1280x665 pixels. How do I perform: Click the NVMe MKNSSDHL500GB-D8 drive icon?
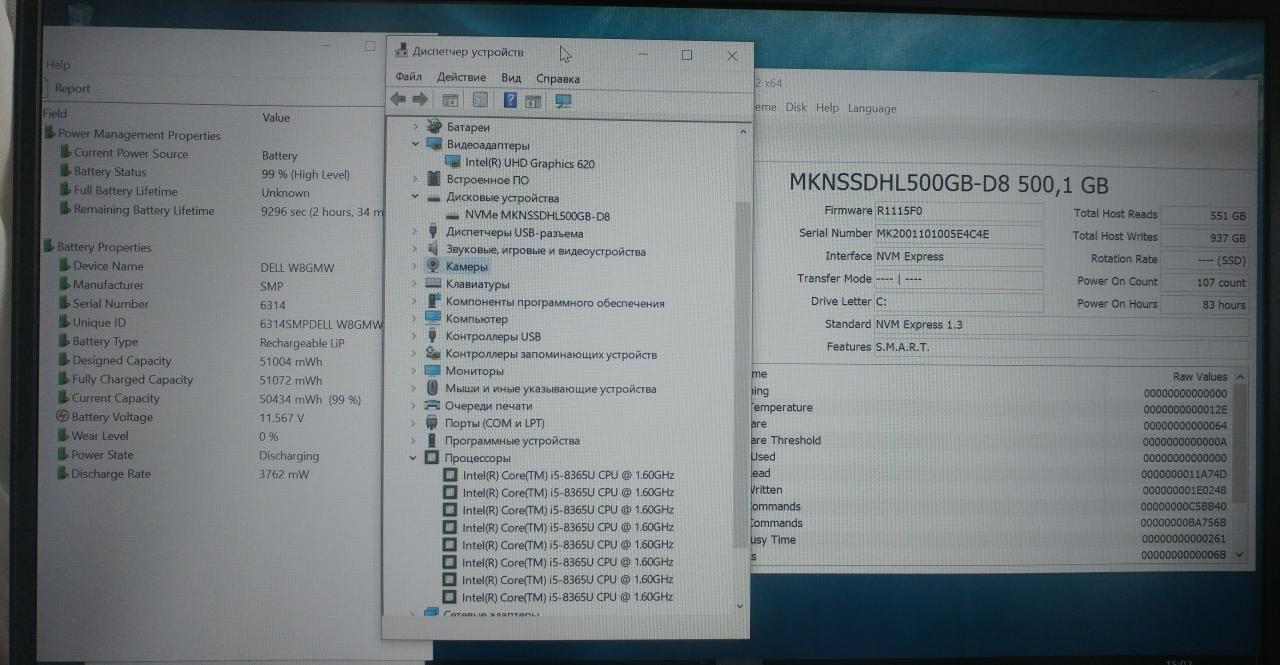coord(452,216)
